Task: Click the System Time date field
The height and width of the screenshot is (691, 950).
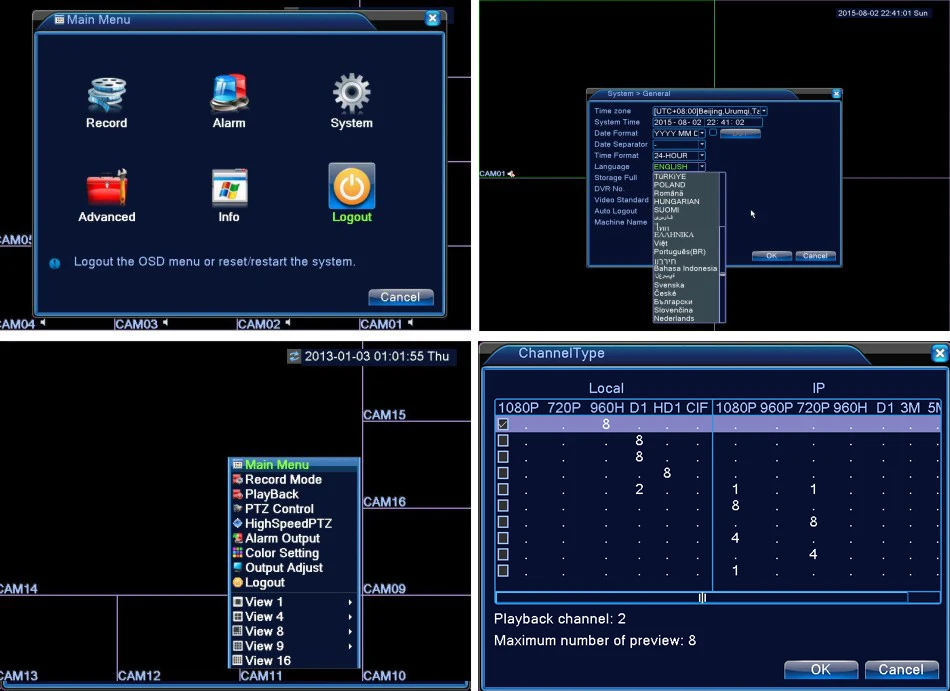Action: point(677,122)
